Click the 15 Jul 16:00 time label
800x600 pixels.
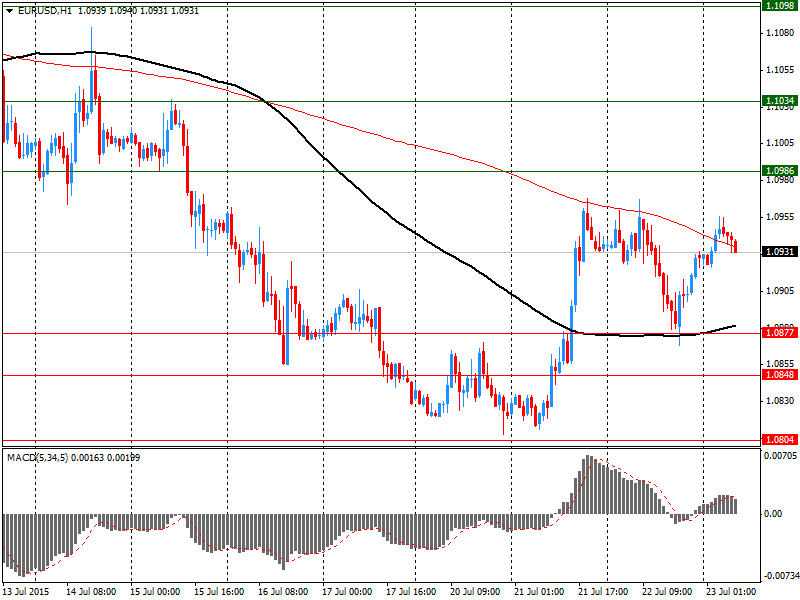click(x=219, y=591)
